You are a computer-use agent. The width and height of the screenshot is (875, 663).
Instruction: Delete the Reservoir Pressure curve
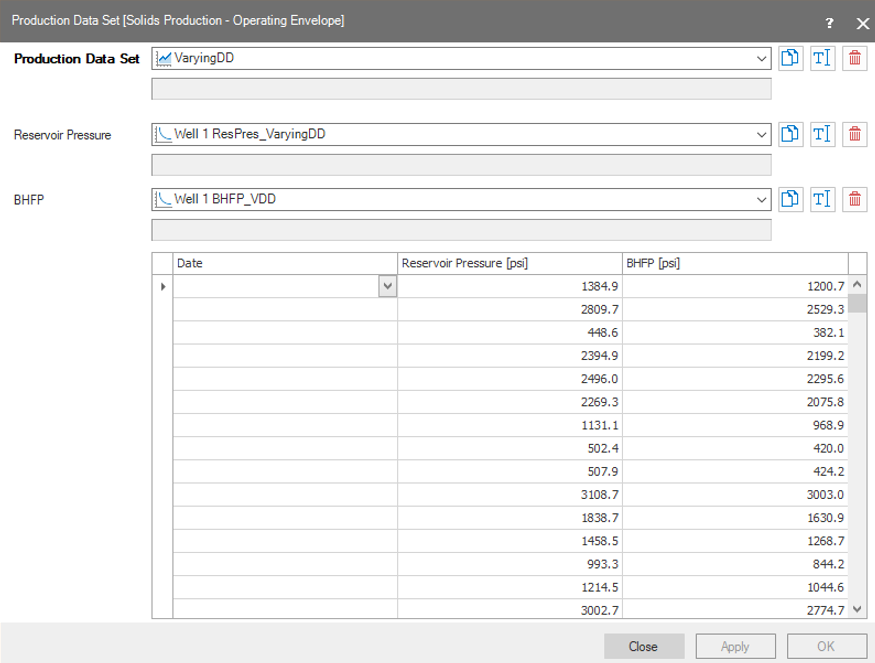(x=855, y=134)
